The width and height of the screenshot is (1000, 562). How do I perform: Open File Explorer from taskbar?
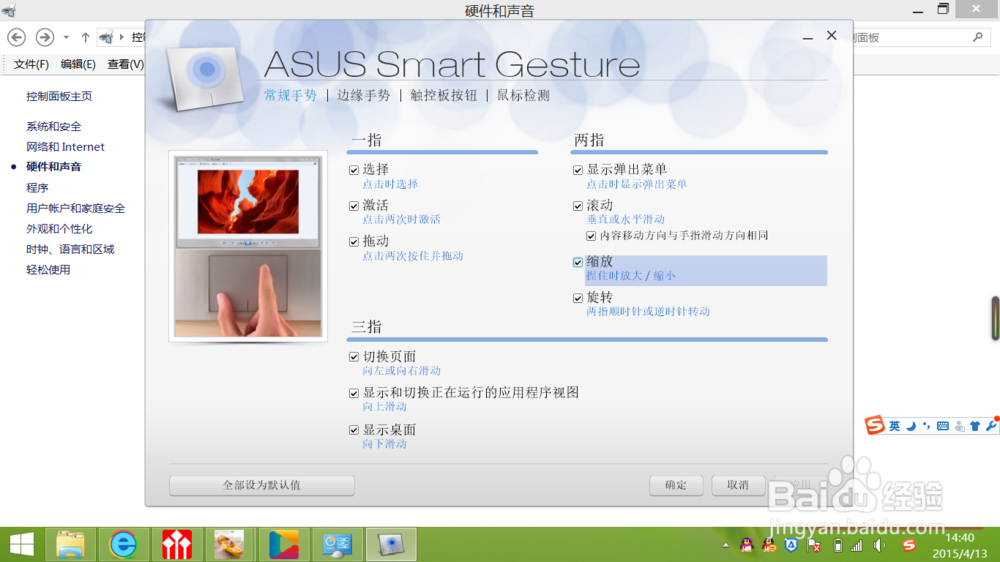[70, 545]
